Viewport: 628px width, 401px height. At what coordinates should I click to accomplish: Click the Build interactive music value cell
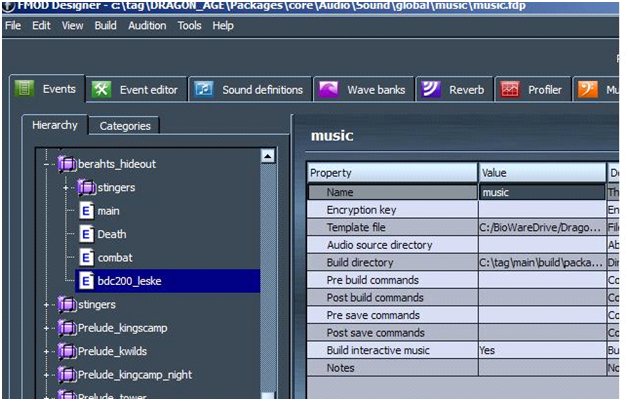click(540, 350)
